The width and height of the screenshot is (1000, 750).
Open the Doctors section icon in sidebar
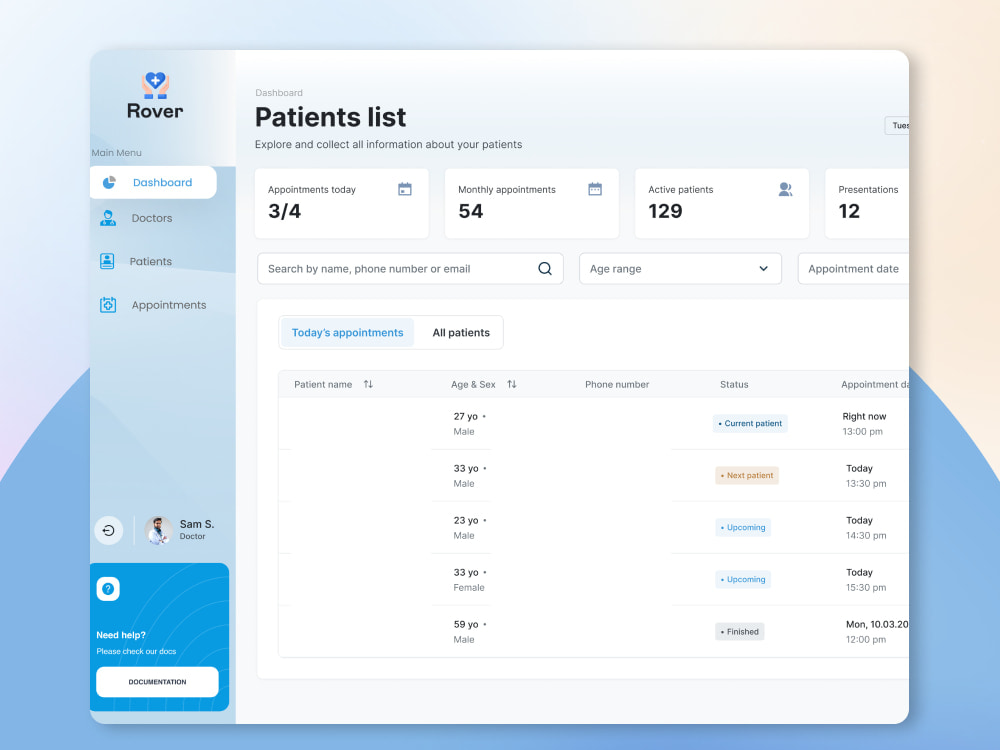click(x=108, y=218)
